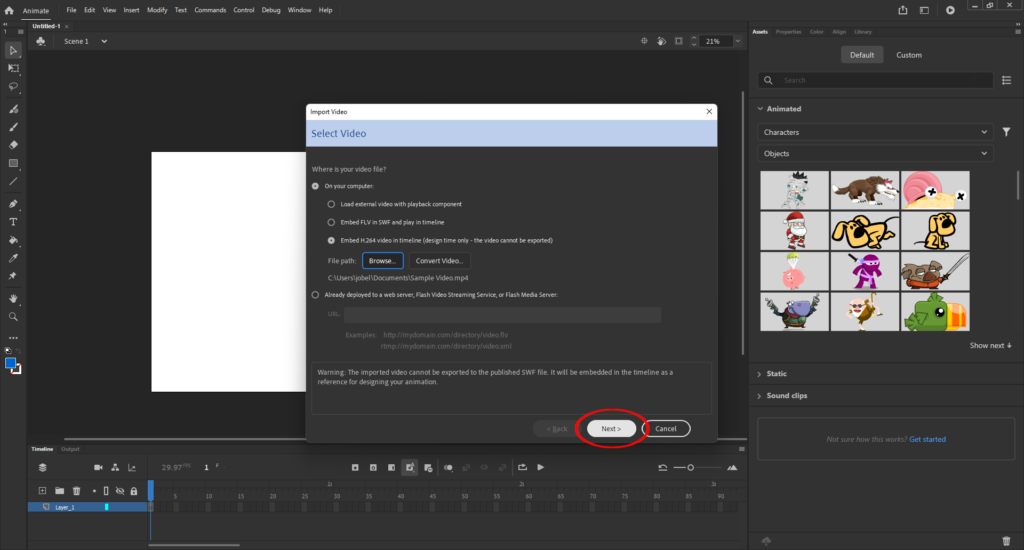Image resolution: width=1024 pixels, height=550 pixels.
Task: Expand the Sound clips section
Action: (787, 396)
